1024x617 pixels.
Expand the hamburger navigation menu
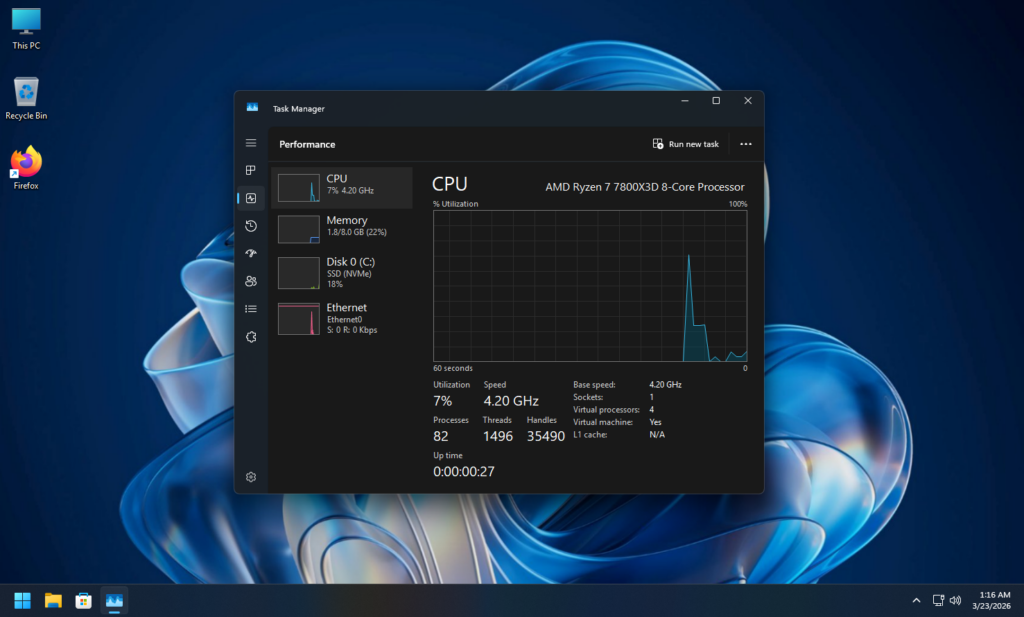251,143
